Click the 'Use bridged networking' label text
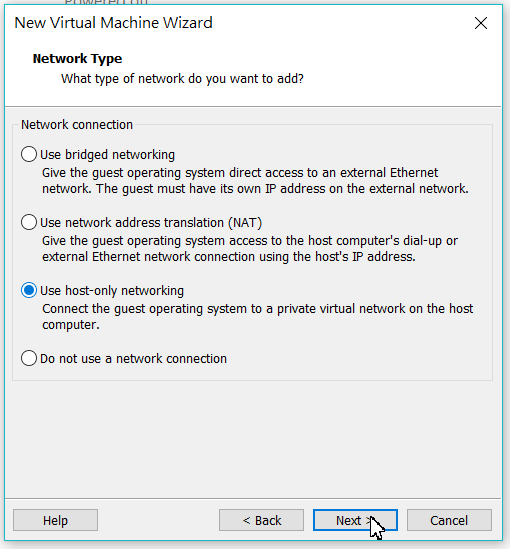The width and height of the screenshot is (510, 549). point(107,155)
